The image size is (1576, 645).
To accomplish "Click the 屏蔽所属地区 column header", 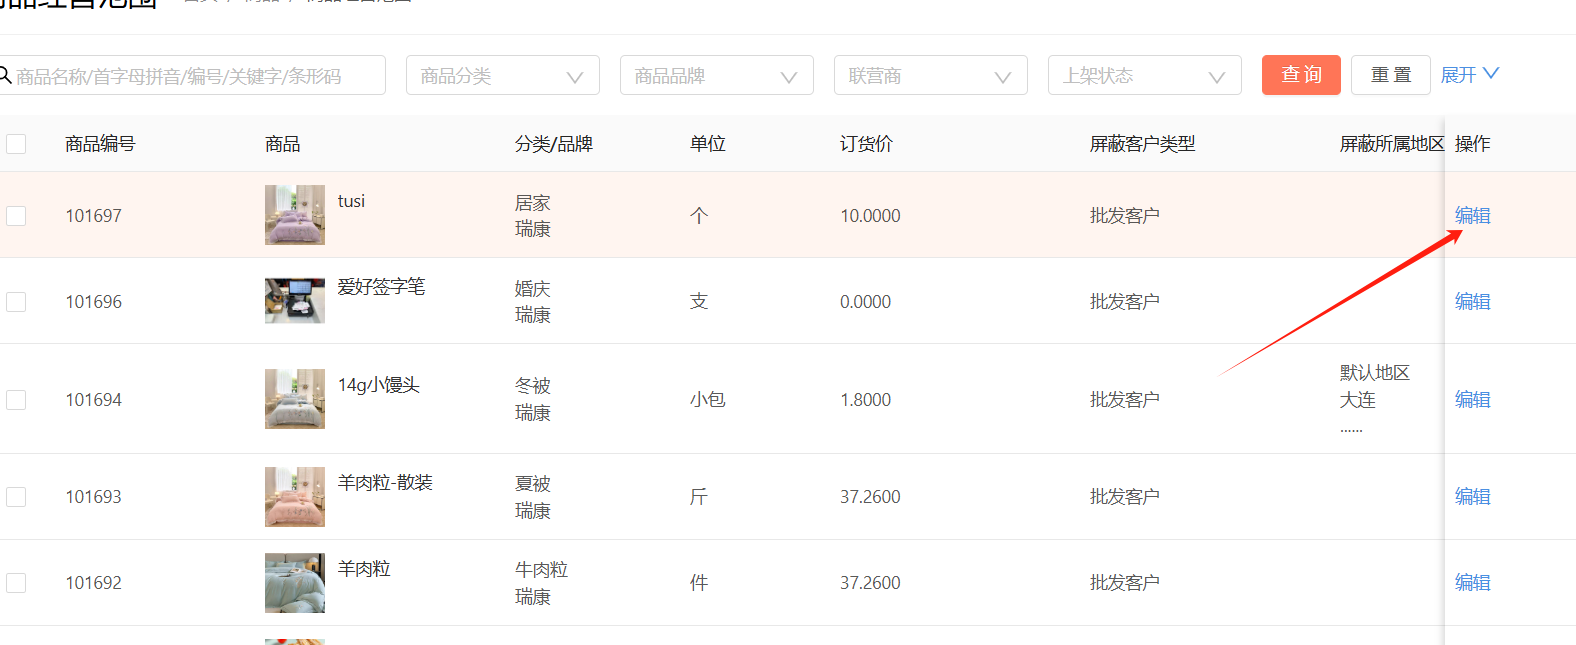I will tap(1392, 144).
